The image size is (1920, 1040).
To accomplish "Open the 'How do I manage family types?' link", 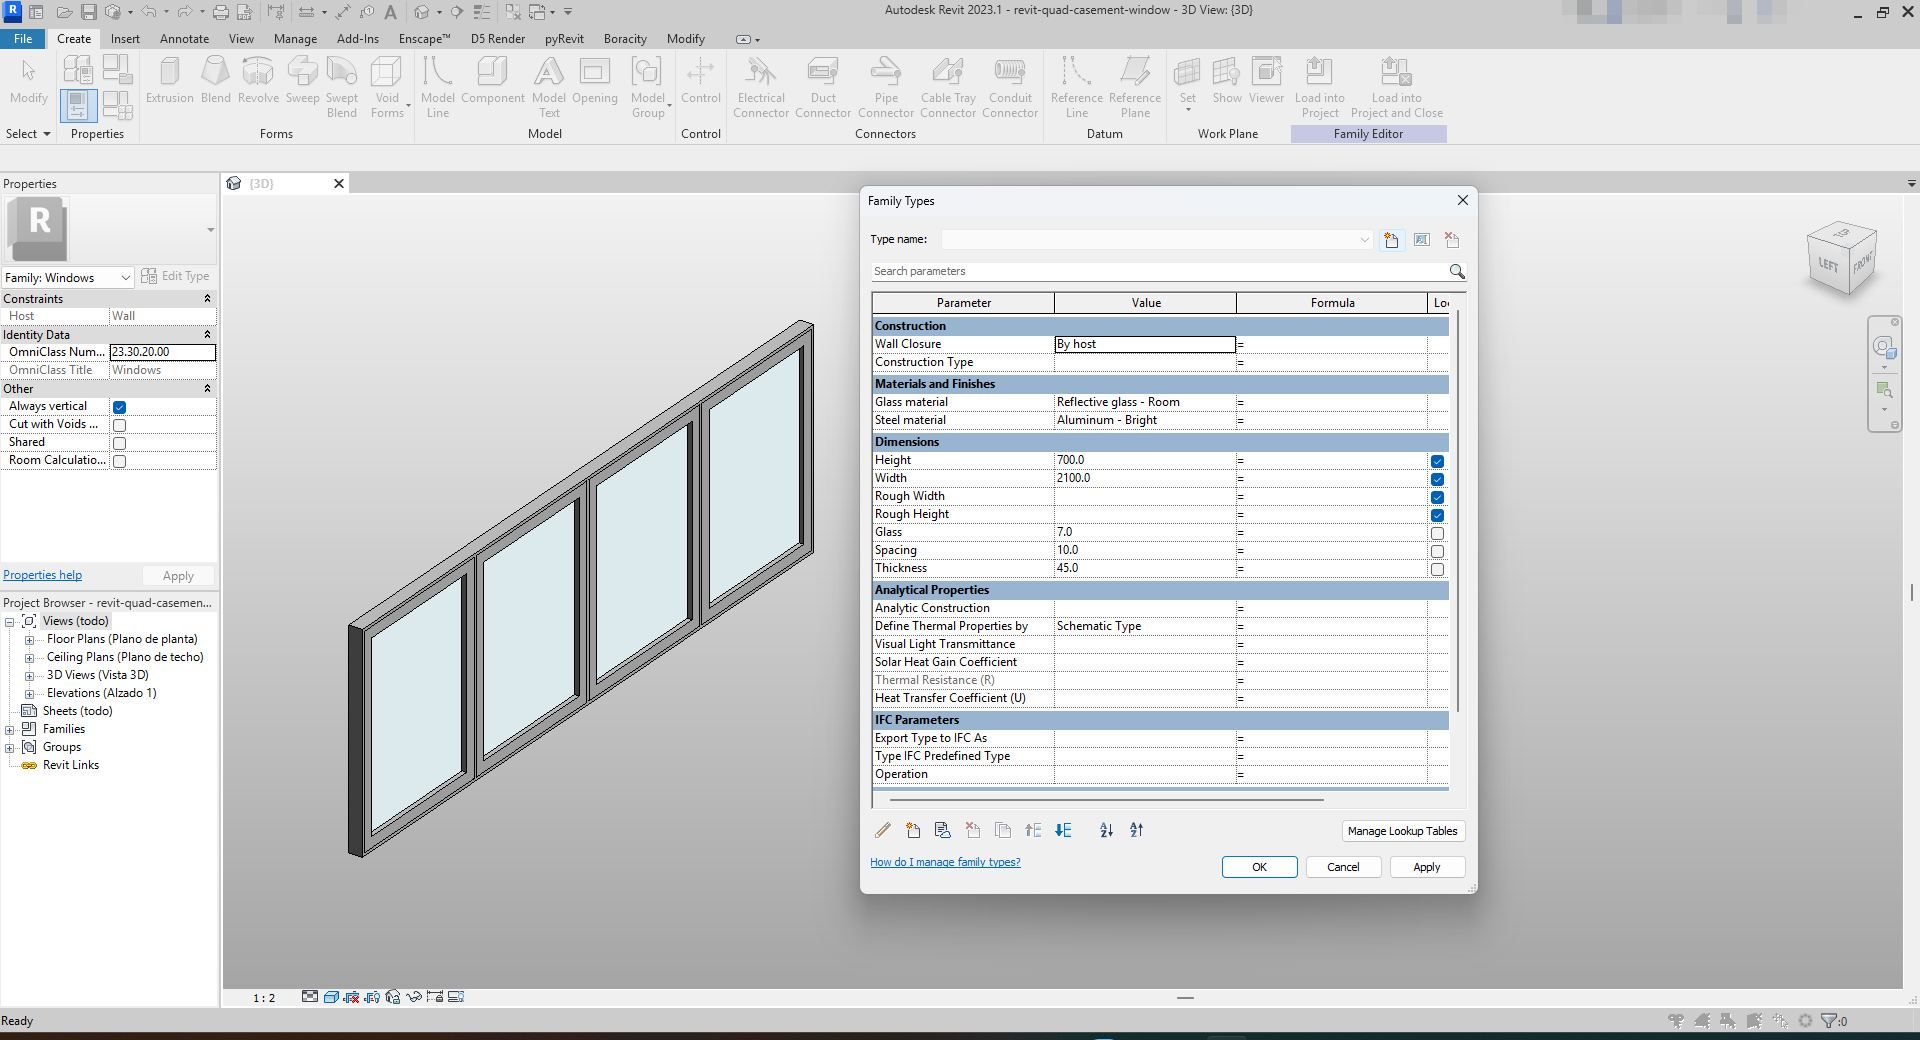I will pos(945,862).
